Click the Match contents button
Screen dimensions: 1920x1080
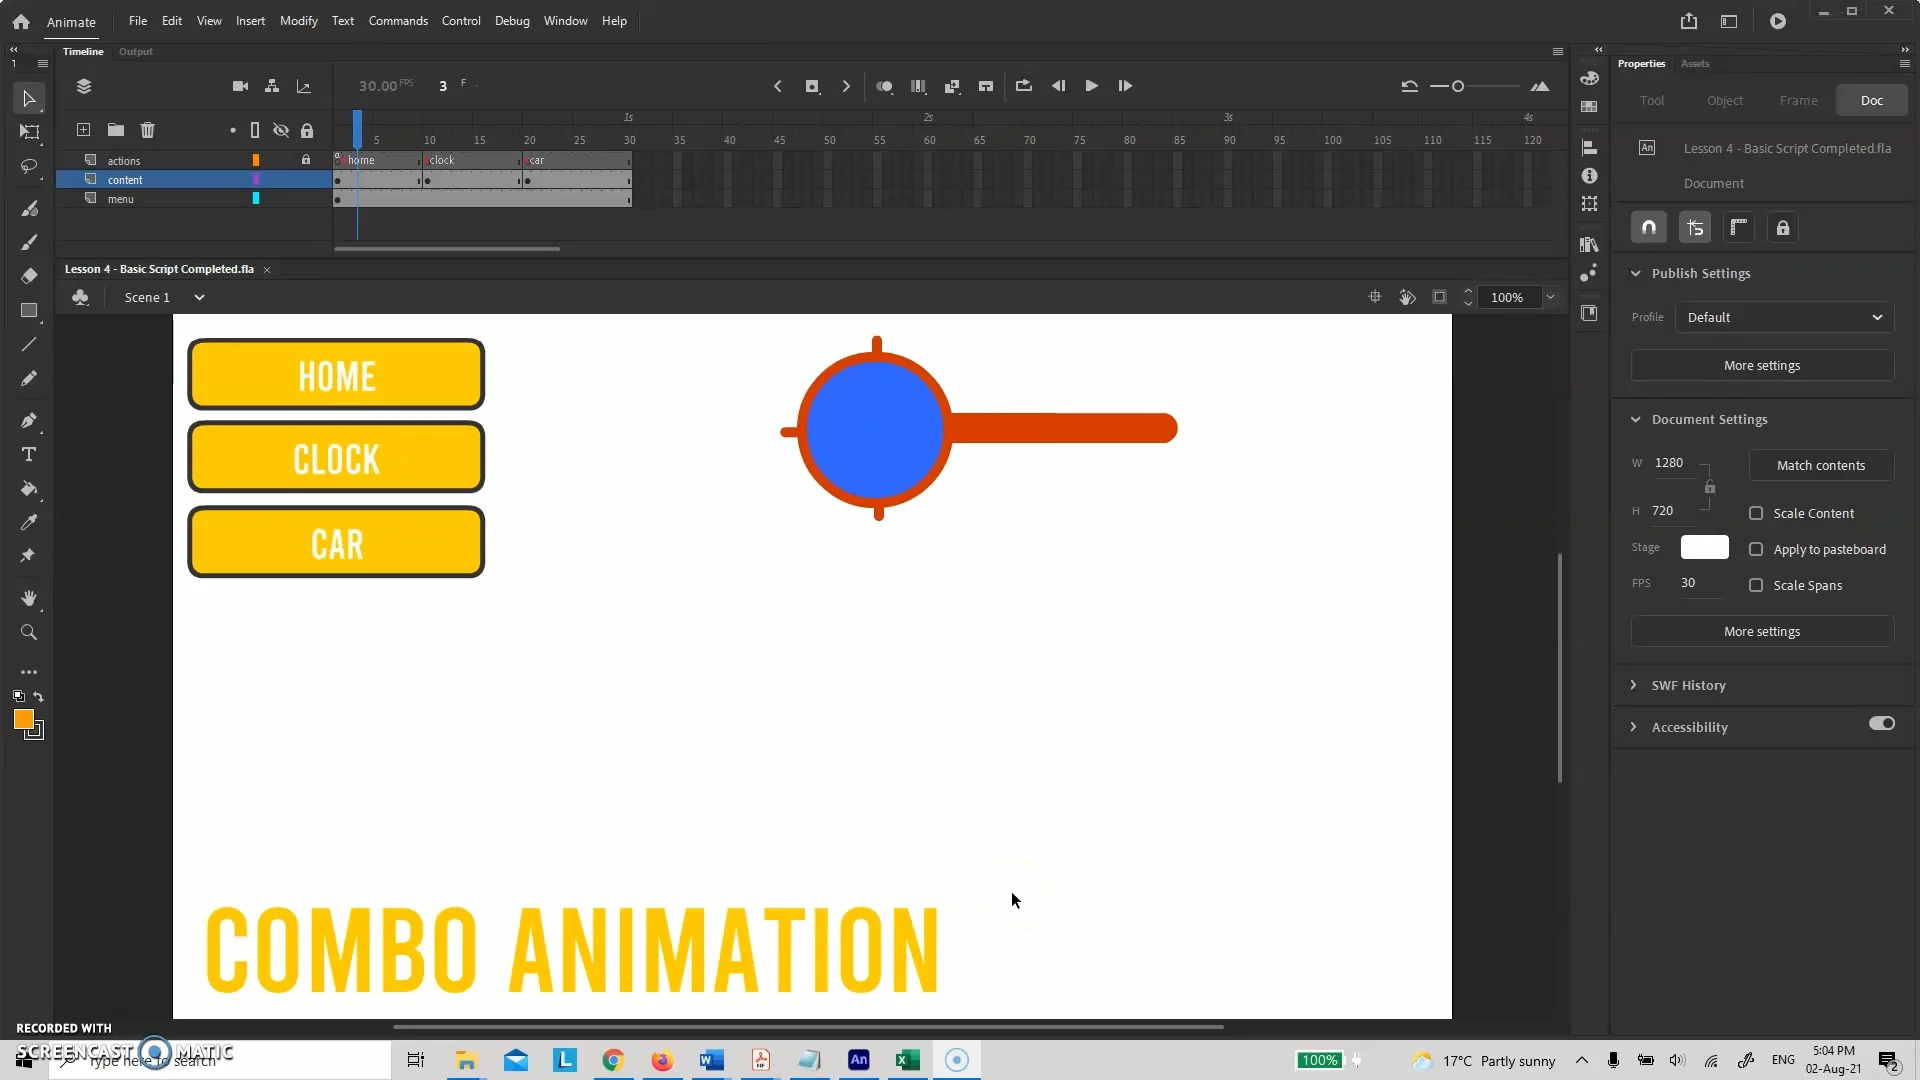(1820, 465)
